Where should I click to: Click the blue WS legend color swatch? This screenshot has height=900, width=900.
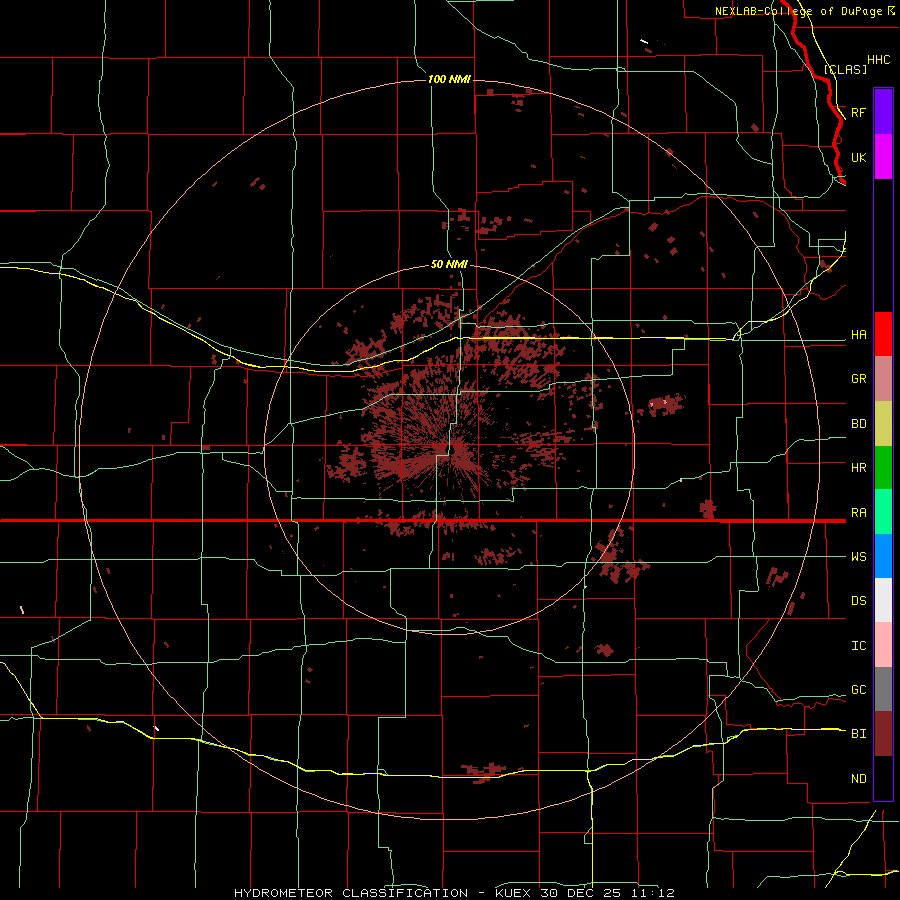pos(883,556)
